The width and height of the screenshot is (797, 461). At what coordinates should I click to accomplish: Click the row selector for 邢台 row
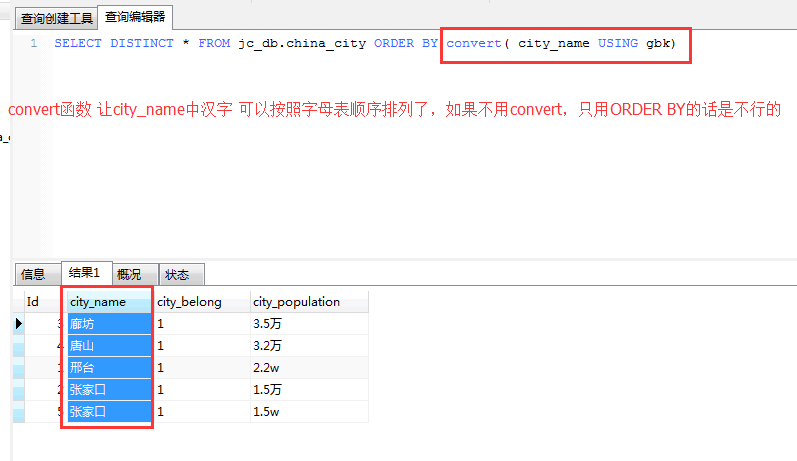point(19,367)
